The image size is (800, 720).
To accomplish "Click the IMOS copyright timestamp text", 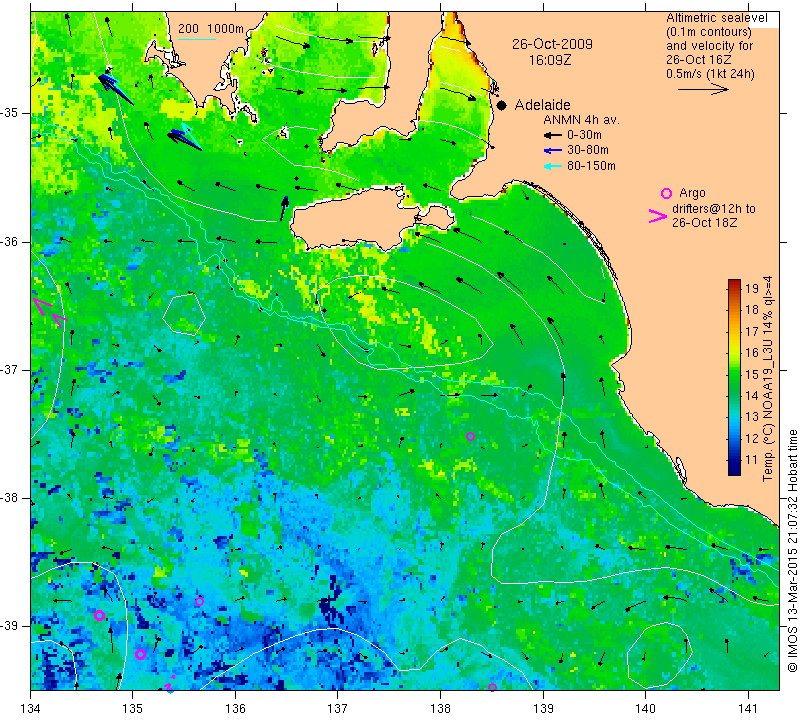I will 792,550.
